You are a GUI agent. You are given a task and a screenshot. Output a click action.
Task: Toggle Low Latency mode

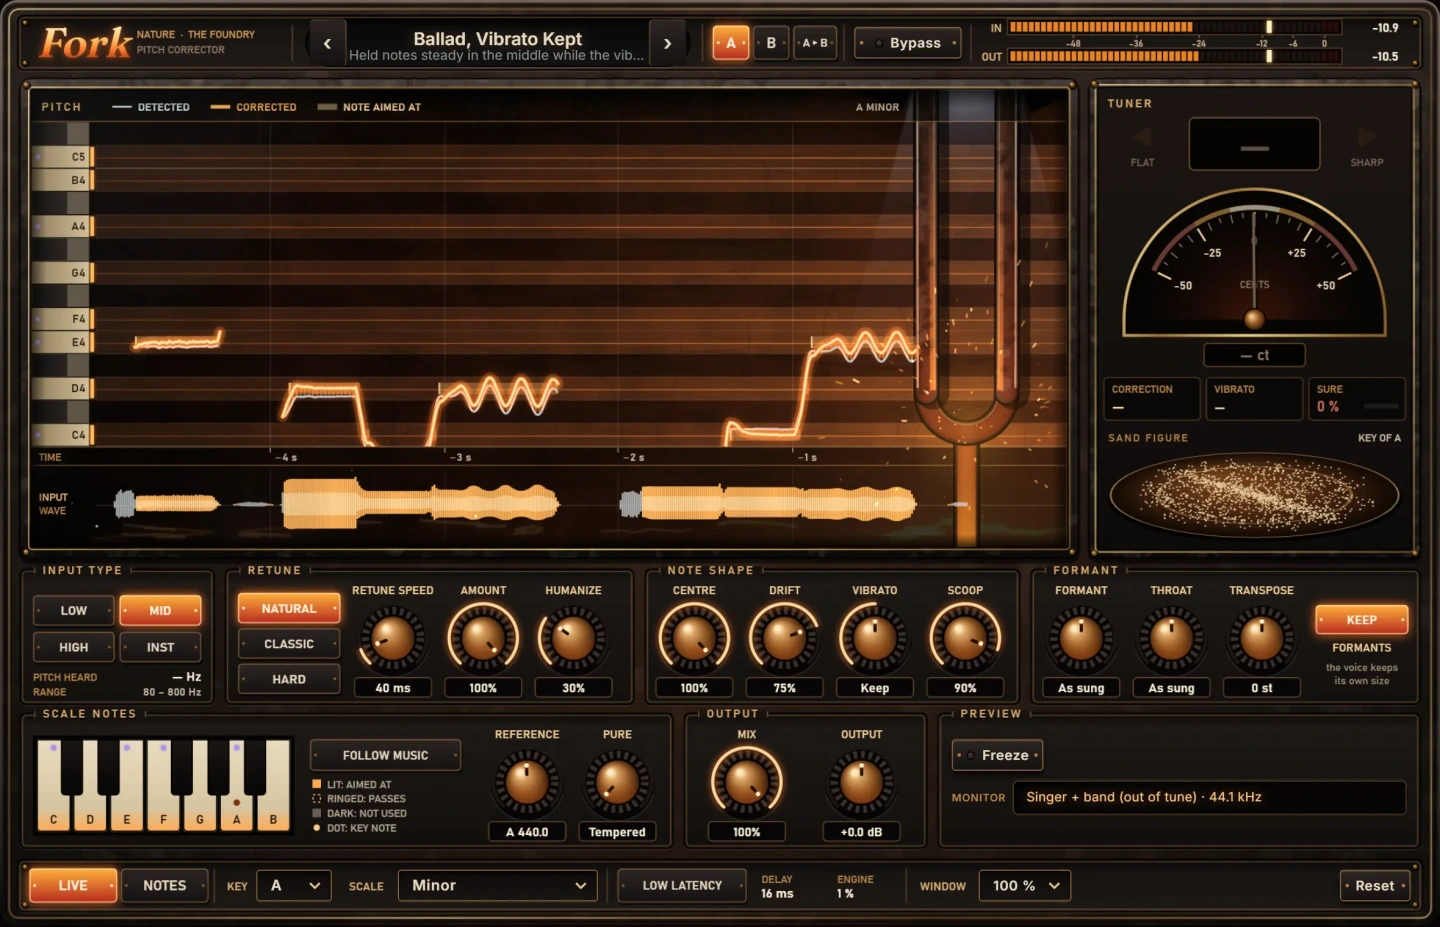(682, 885)
